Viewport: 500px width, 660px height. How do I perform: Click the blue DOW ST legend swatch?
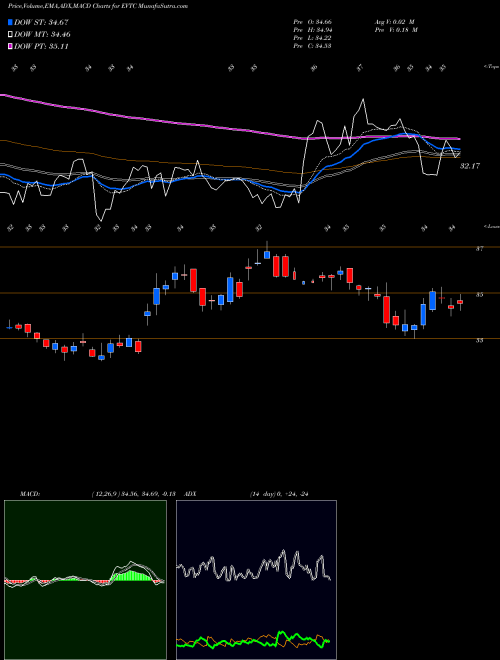pos(11,22)
